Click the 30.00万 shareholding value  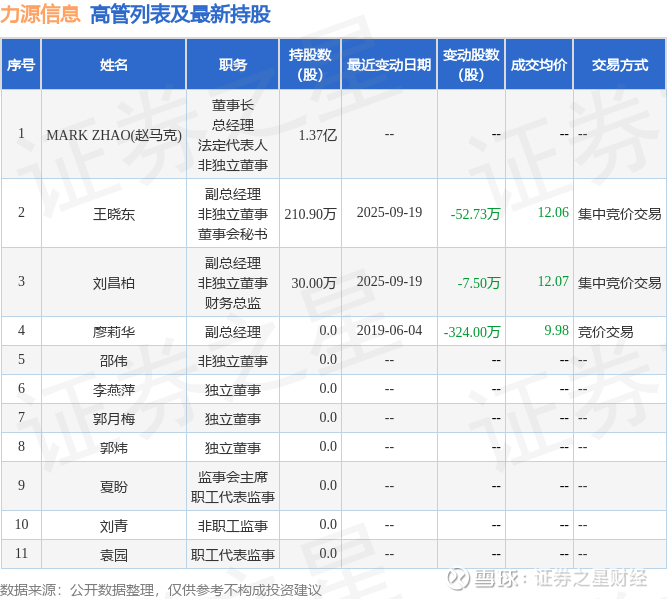pyautogui.click(x=314, y=282)
